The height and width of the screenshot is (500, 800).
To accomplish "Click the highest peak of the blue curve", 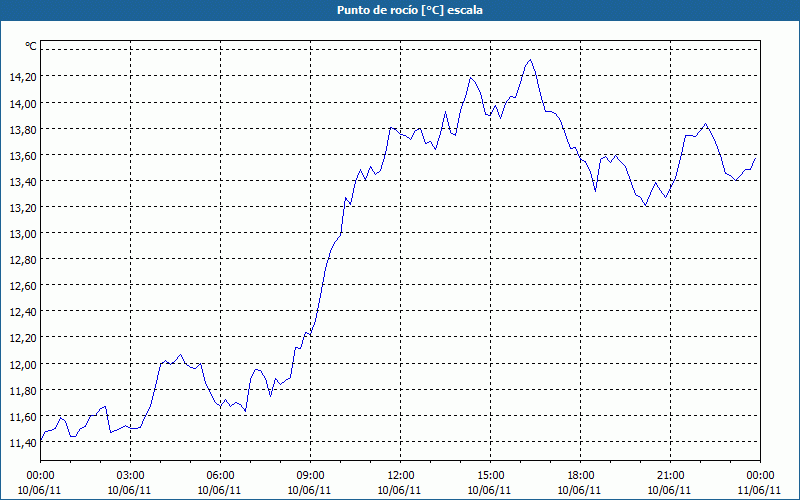I will coord(531,60).
